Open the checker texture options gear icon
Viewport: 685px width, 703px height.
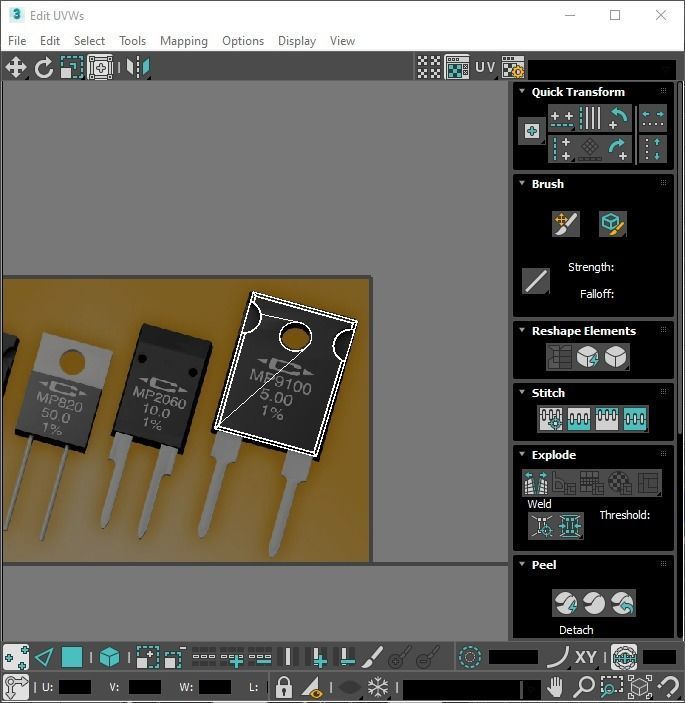[x=513, y=67]
